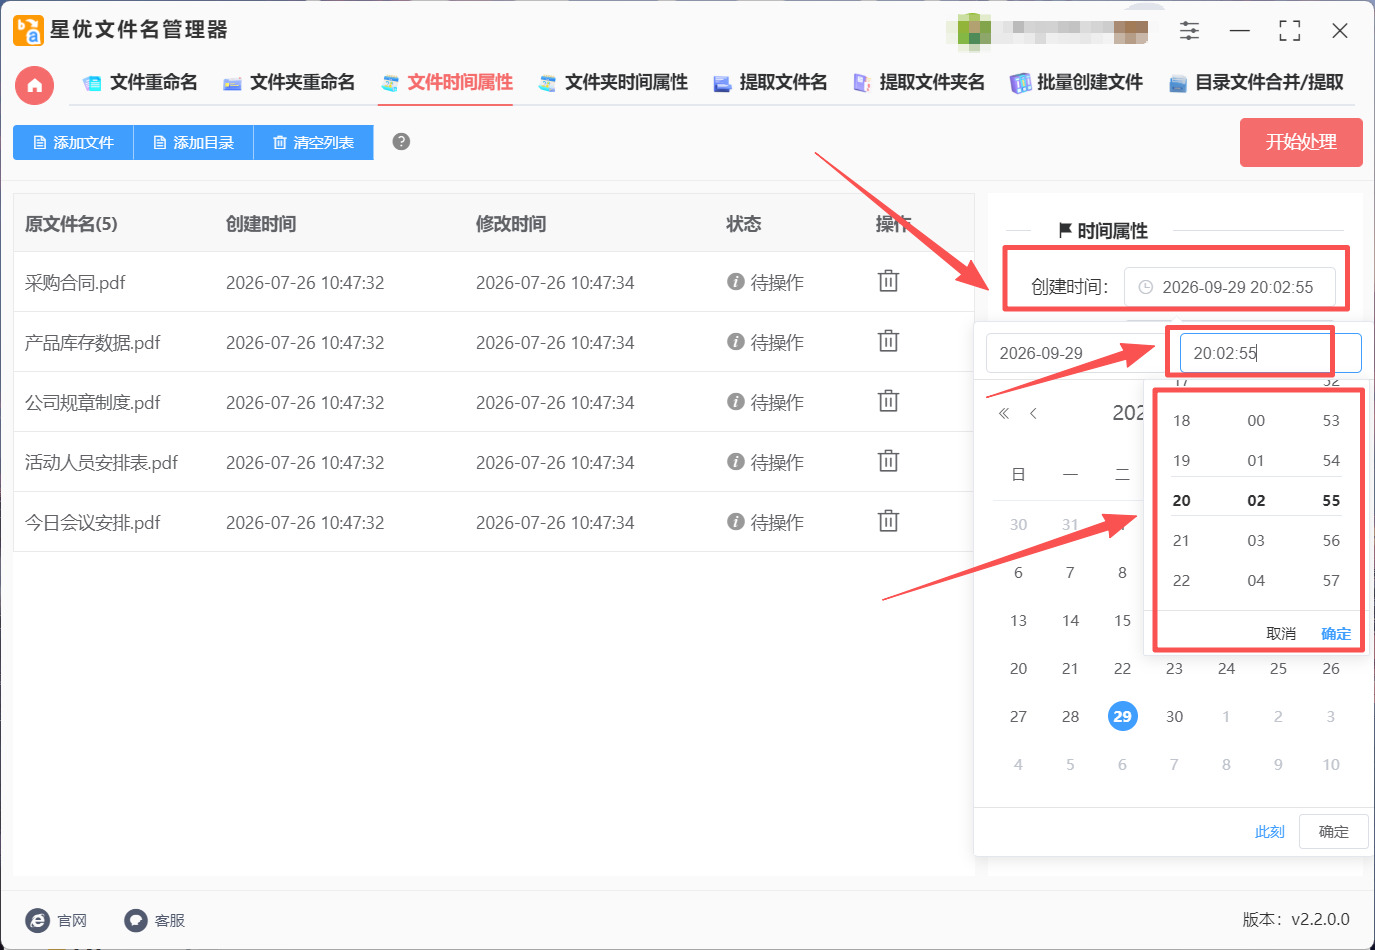The width and height of the screenshot is (1375, 950).
Task: Click the 添加目录 button
Action: pyautogui.click(x=193, y=142)
